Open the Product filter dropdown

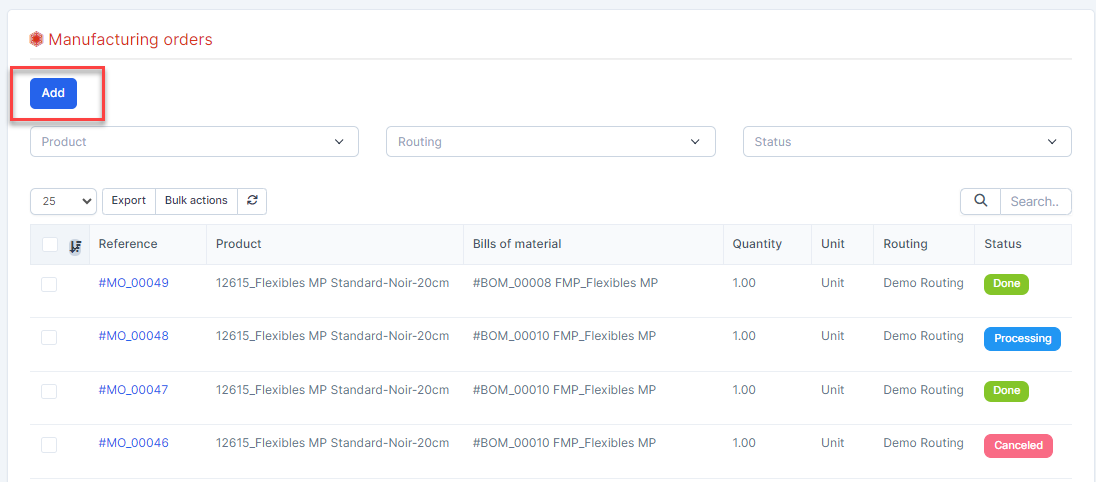(x=194, y=142)
